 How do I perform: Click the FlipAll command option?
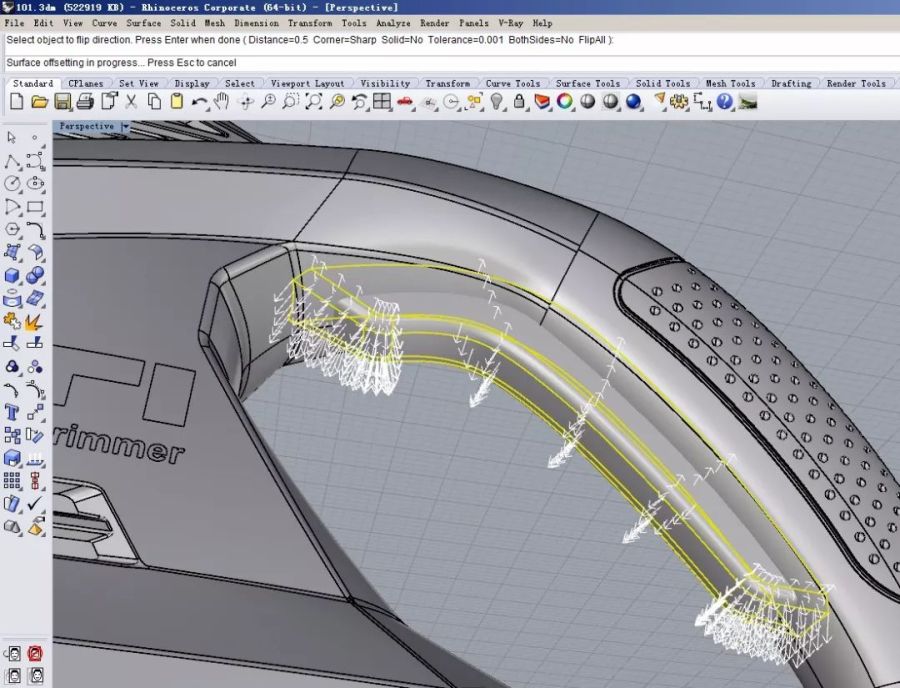(x=591, y=40)
